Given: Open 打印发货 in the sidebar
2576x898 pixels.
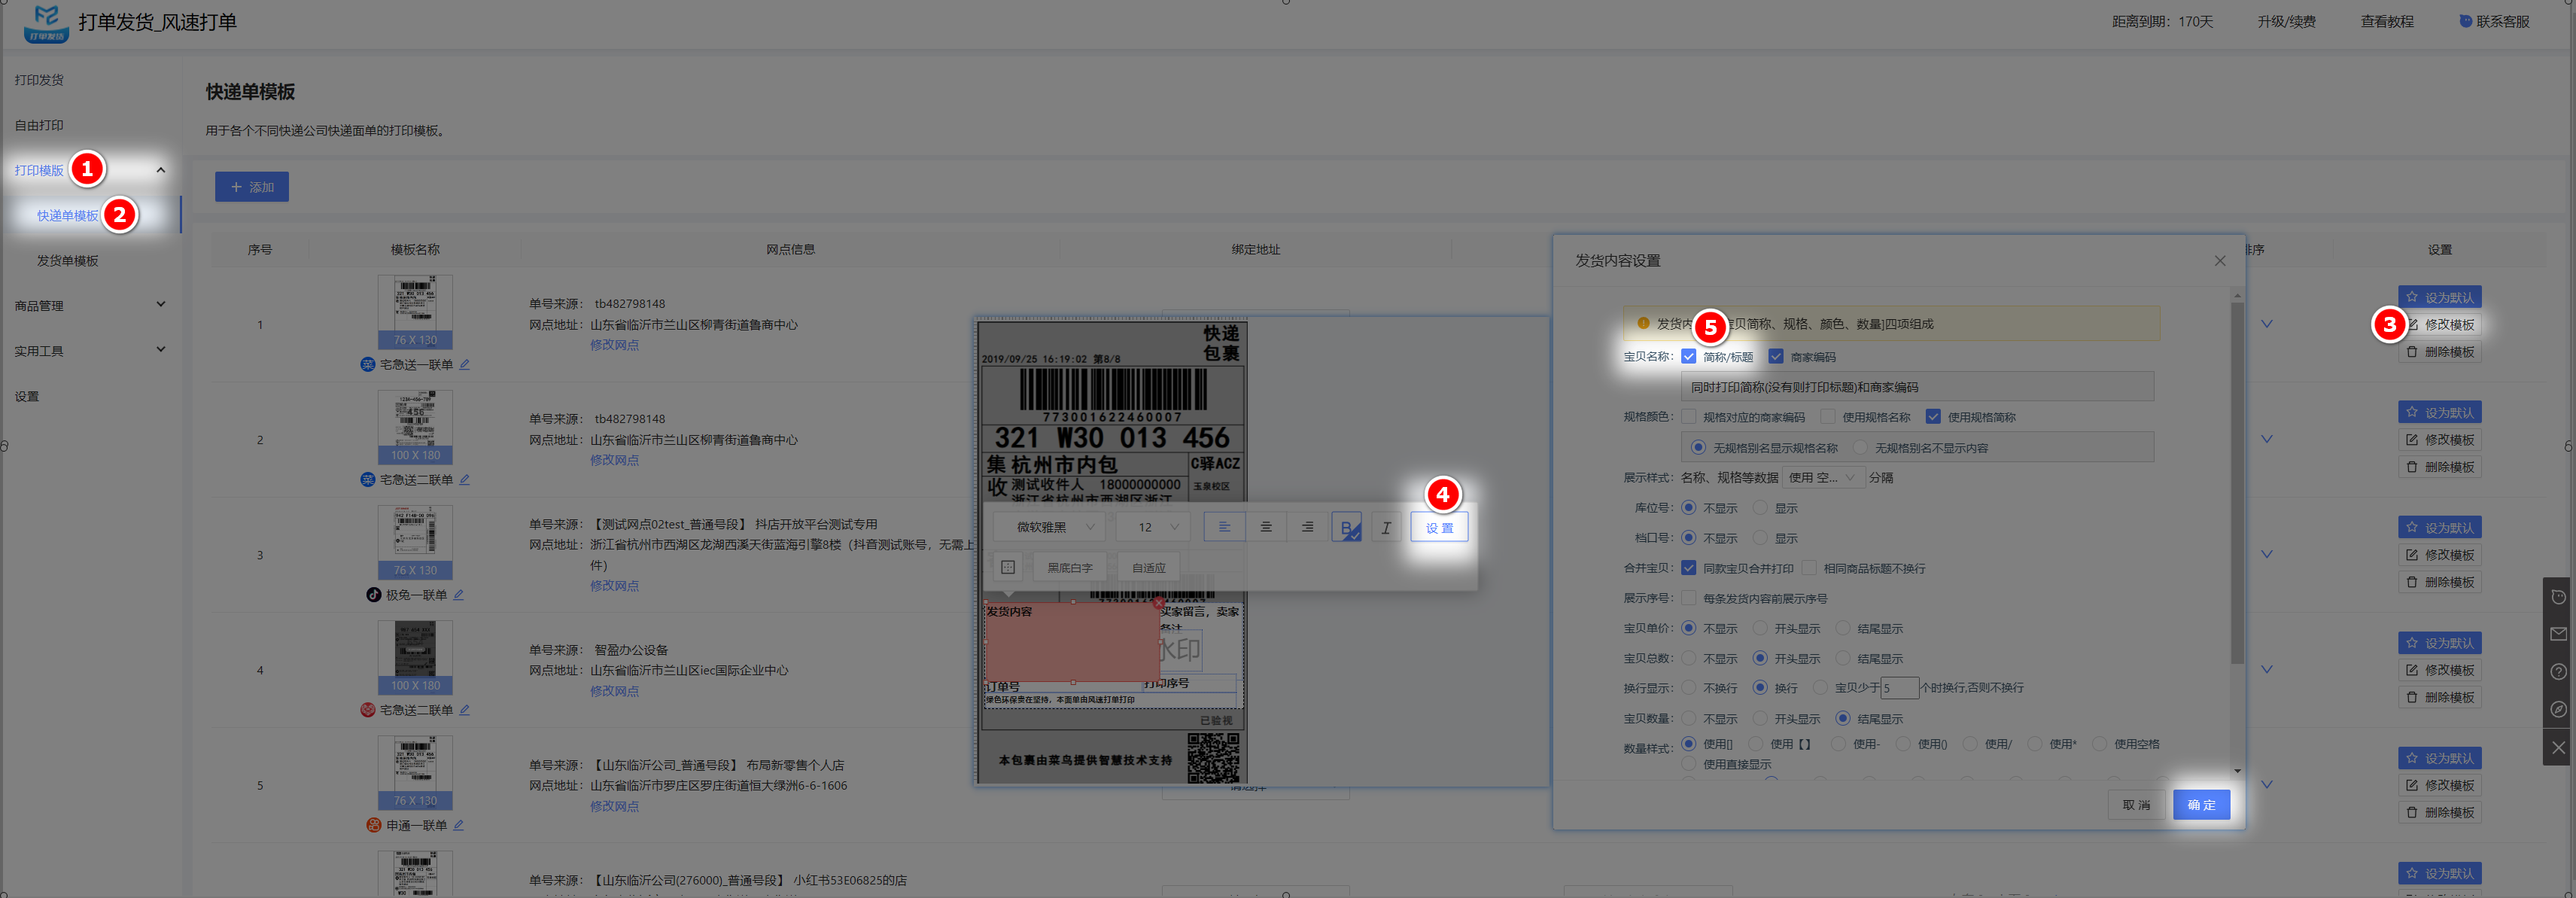Looking at the screenshot, I should [x=39, y=80].
